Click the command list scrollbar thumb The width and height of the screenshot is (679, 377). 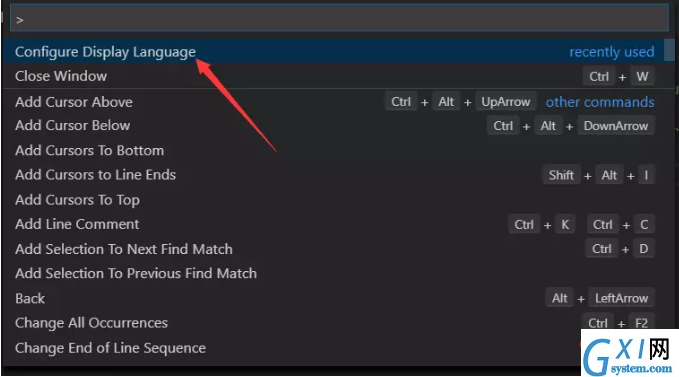coord(669,50)
